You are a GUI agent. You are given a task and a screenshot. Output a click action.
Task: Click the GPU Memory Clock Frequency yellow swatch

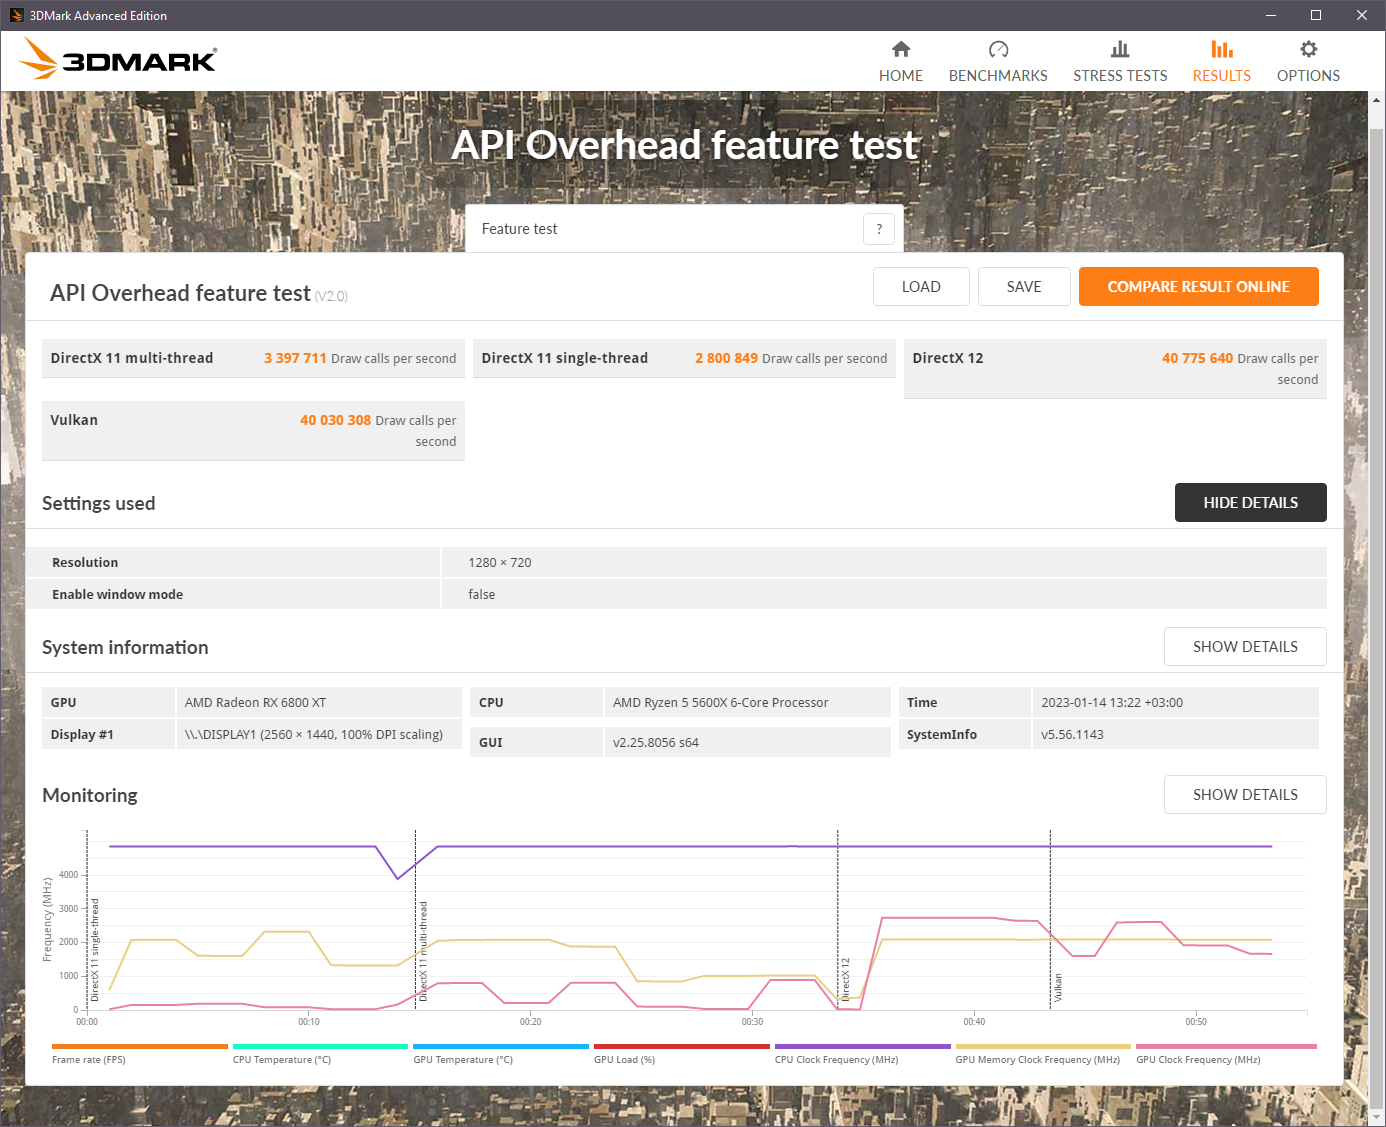click(x=1043, y=1047)
